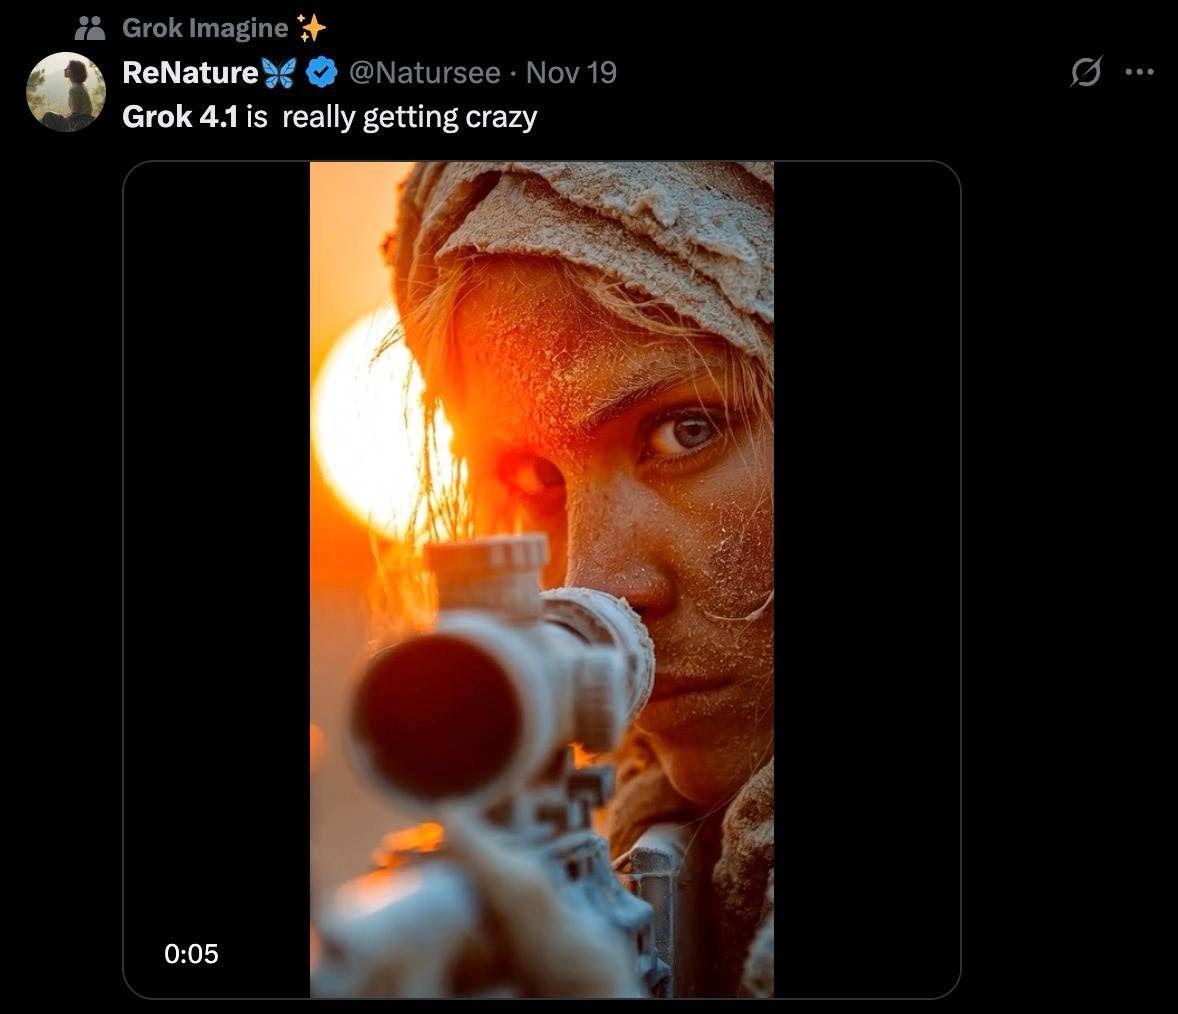Click the ReNature display name
Viewport: 1178px width, 1014px height.
click(x=190, y=73)
